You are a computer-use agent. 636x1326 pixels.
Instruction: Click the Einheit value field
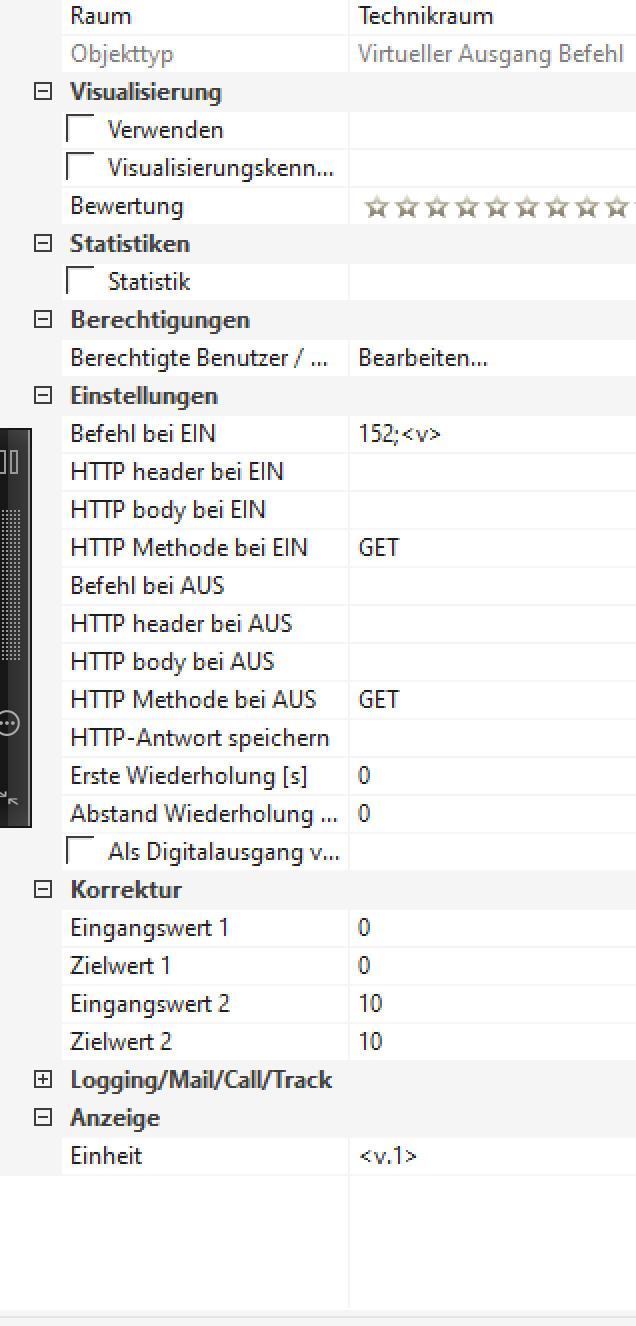point(490,1156)
